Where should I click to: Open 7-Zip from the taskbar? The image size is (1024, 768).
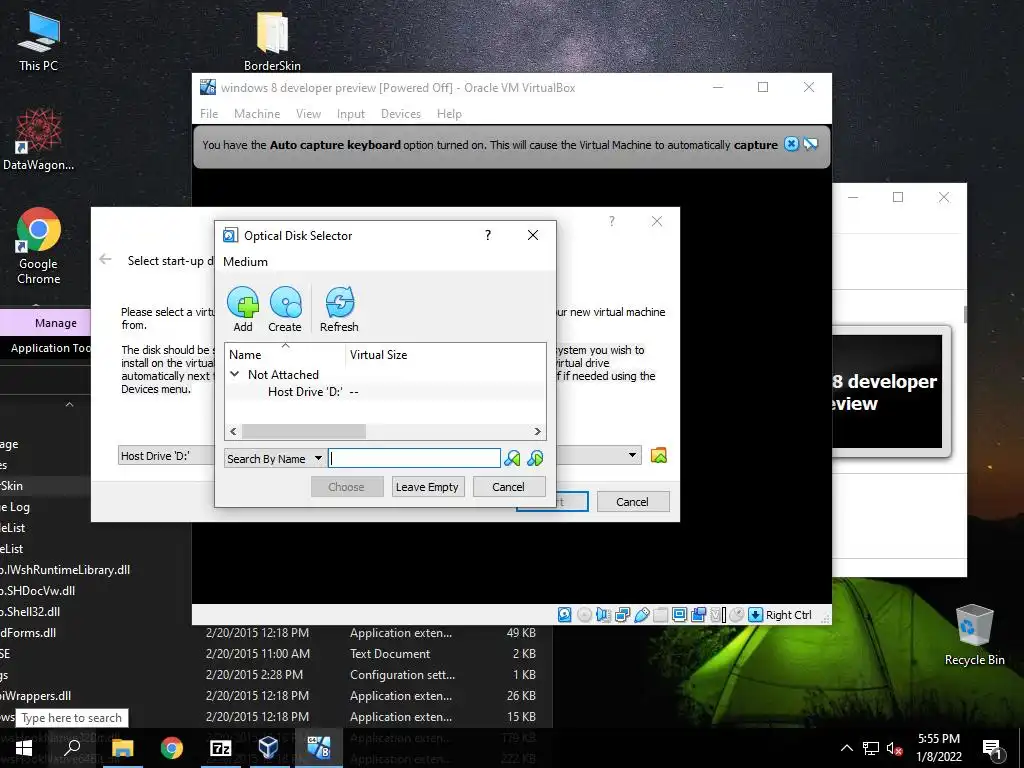coord(220,748)
